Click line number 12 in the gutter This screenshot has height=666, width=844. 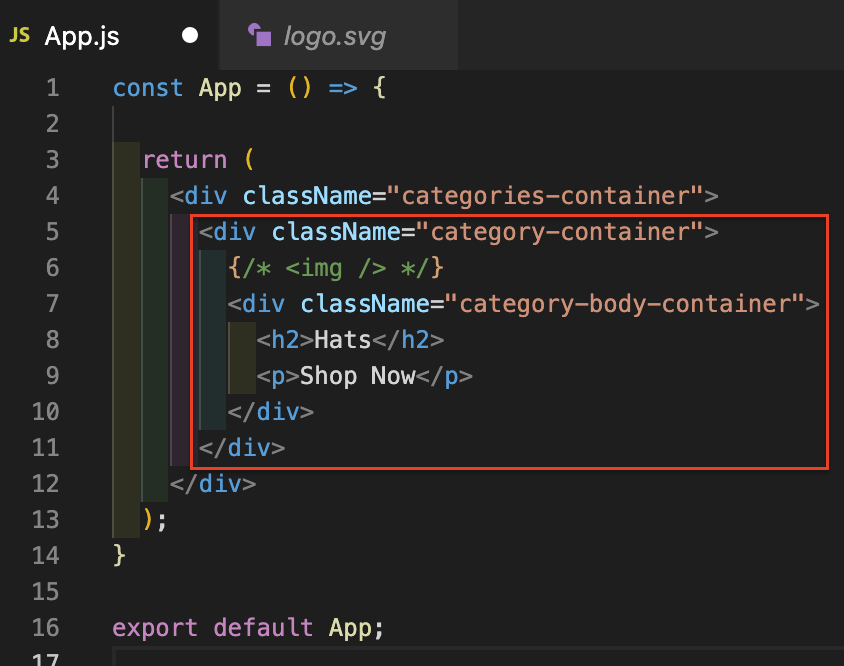(45, 484)
